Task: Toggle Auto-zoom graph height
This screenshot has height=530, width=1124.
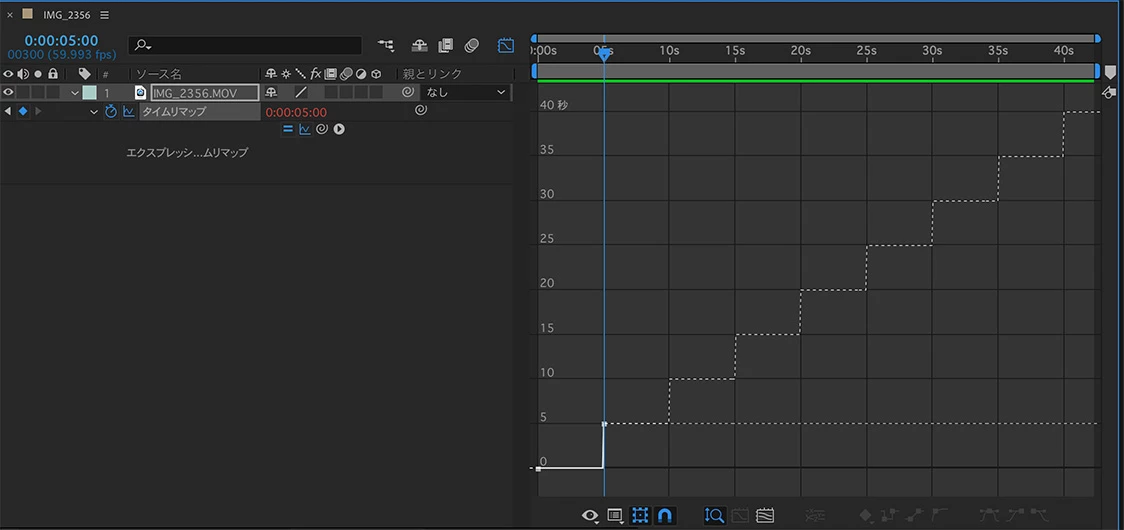Action: pyautogui.click(x=715, y=515)
